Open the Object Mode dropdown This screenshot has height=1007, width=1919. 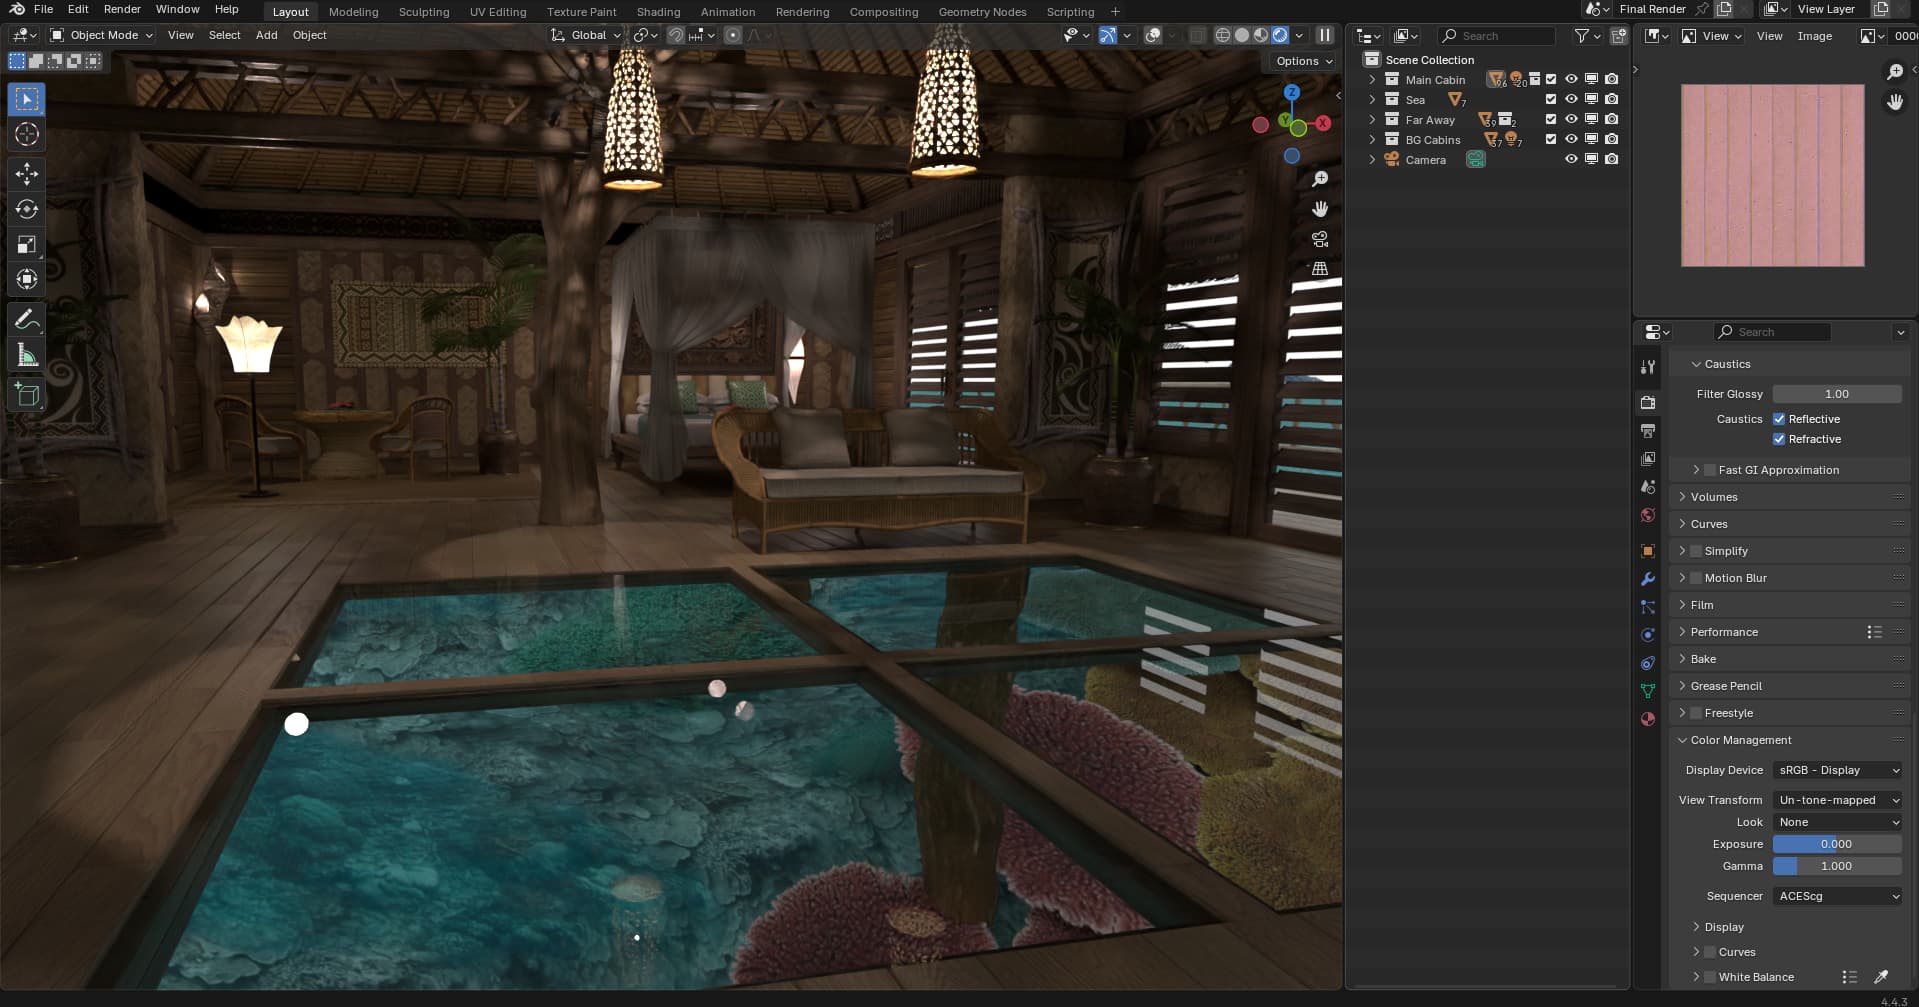click(101, 35)
